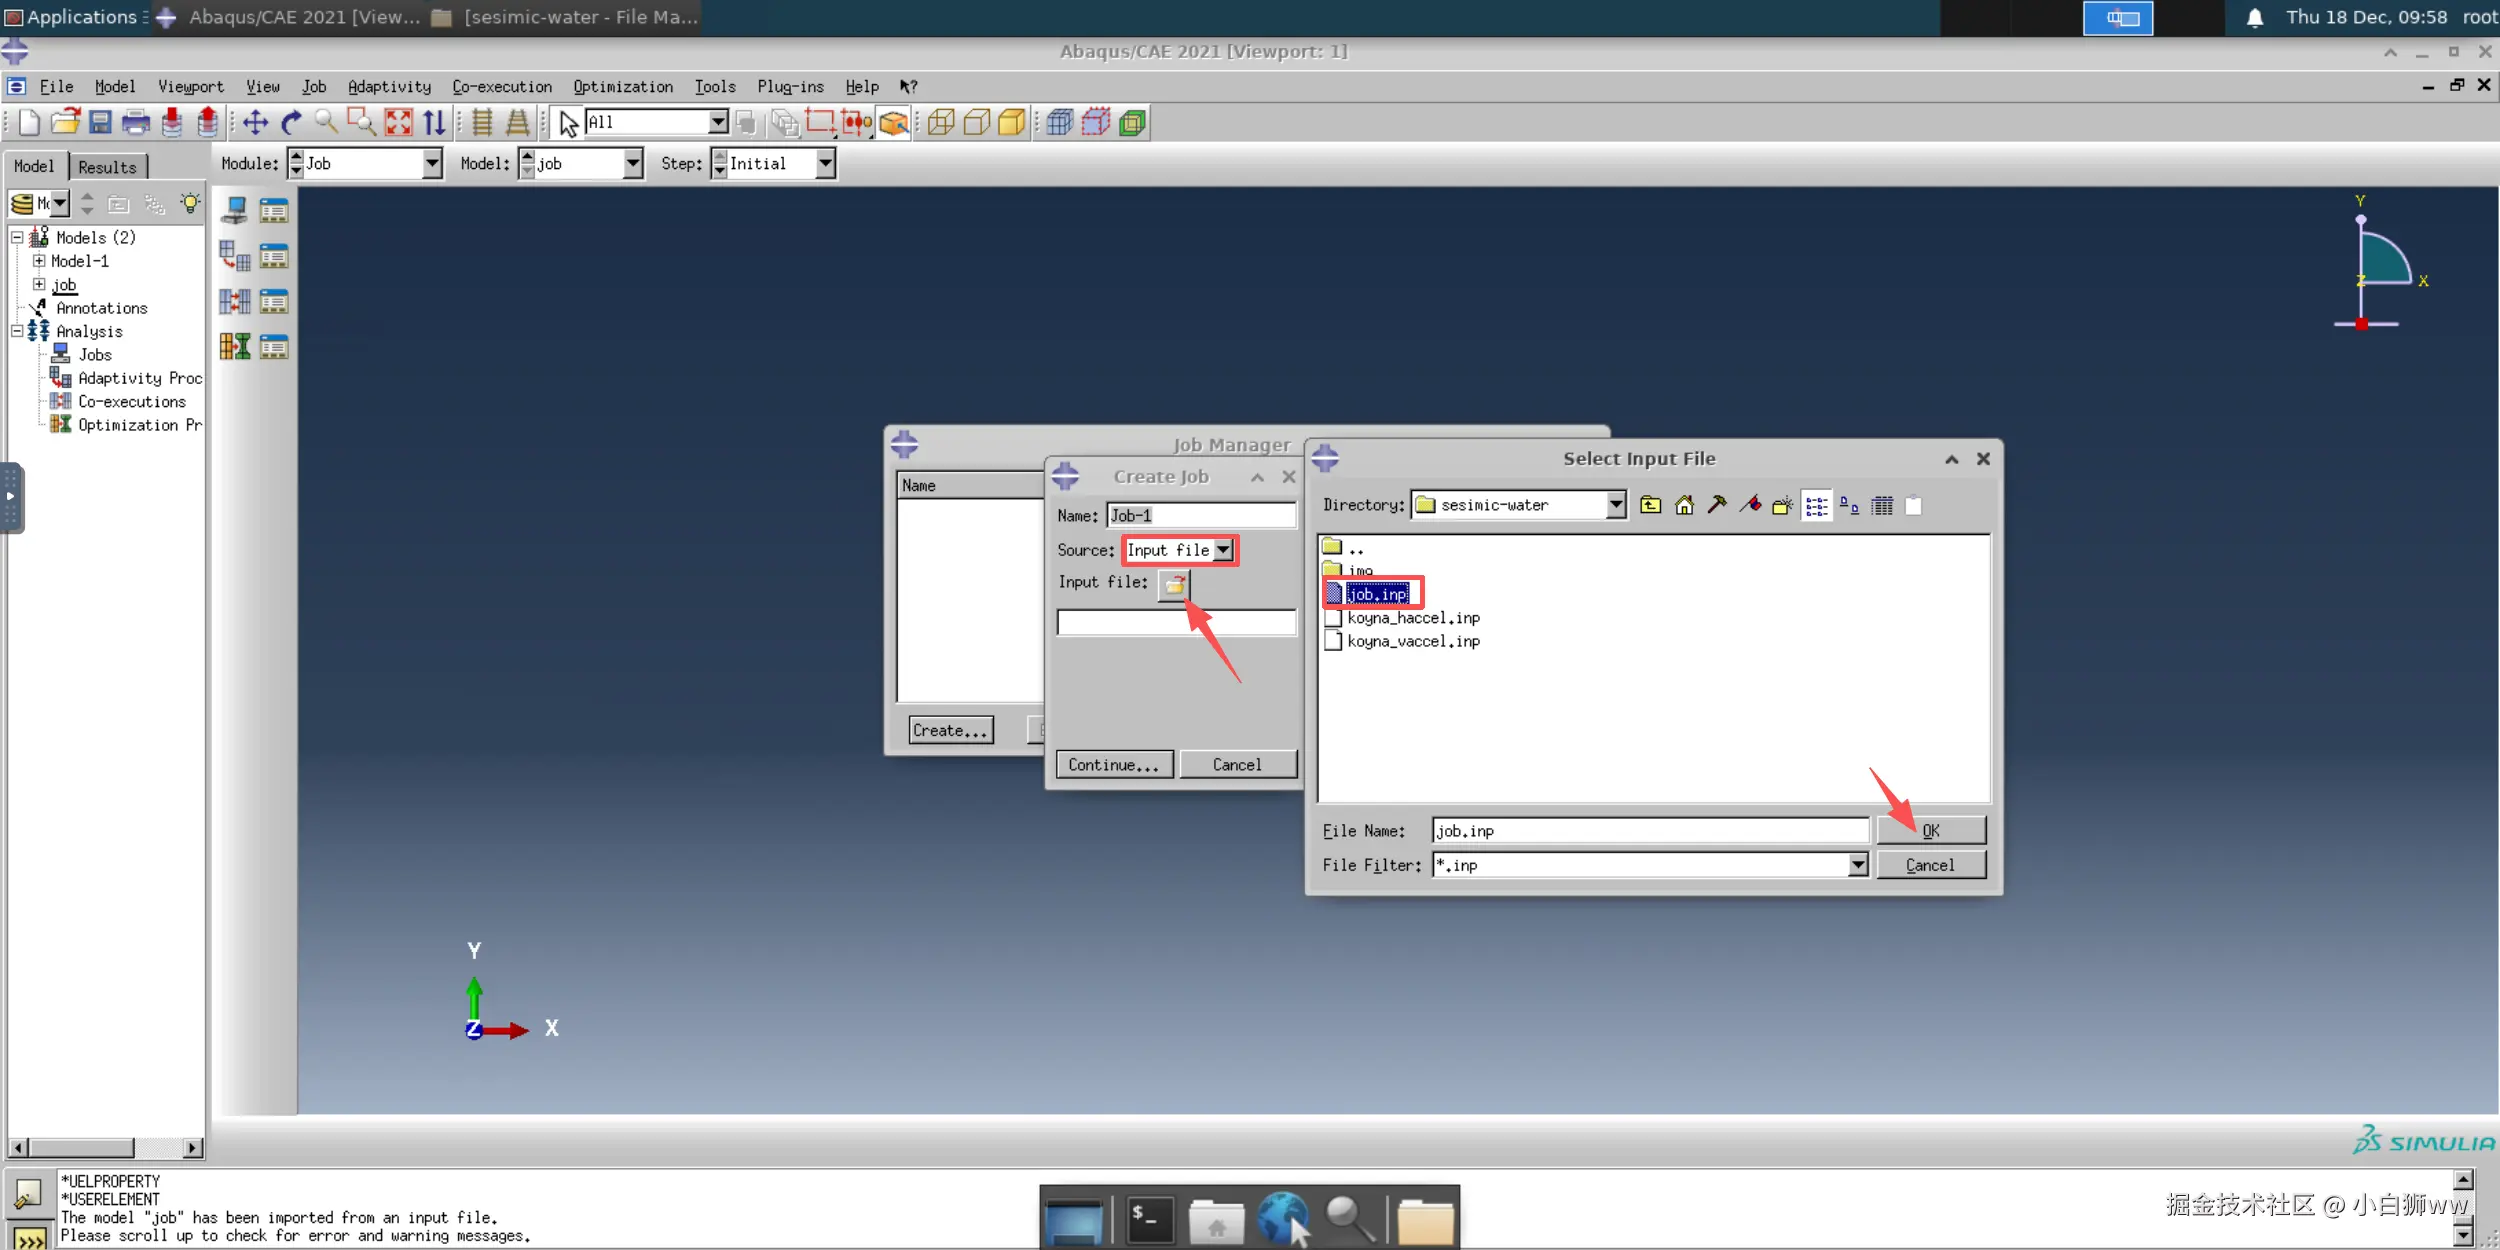Viewport: 2500px width, 1250px height.
Task: Switch to the Results tab
Action: pyautogui.click(x=107, y=167)
